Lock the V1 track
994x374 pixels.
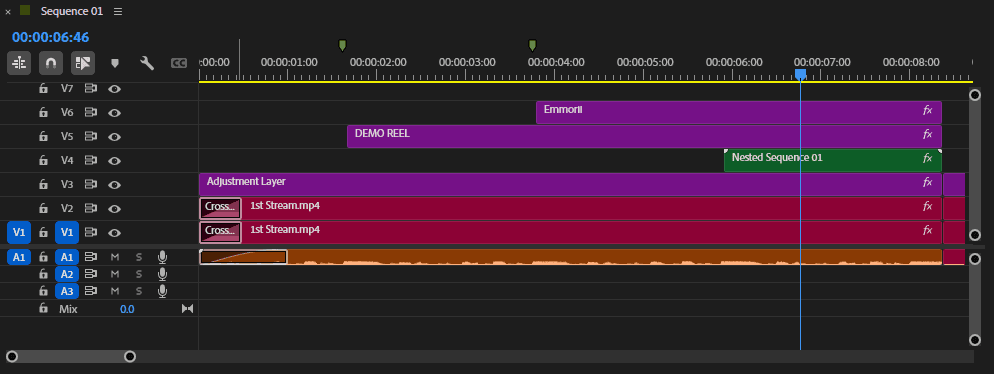coord(43,233)
